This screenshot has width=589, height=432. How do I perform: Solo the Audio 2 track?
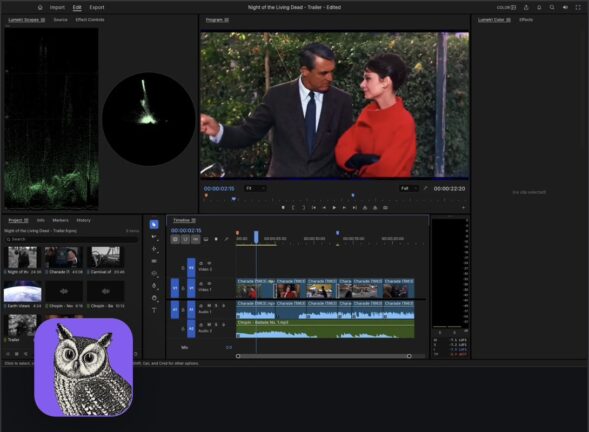pos(216,325)
